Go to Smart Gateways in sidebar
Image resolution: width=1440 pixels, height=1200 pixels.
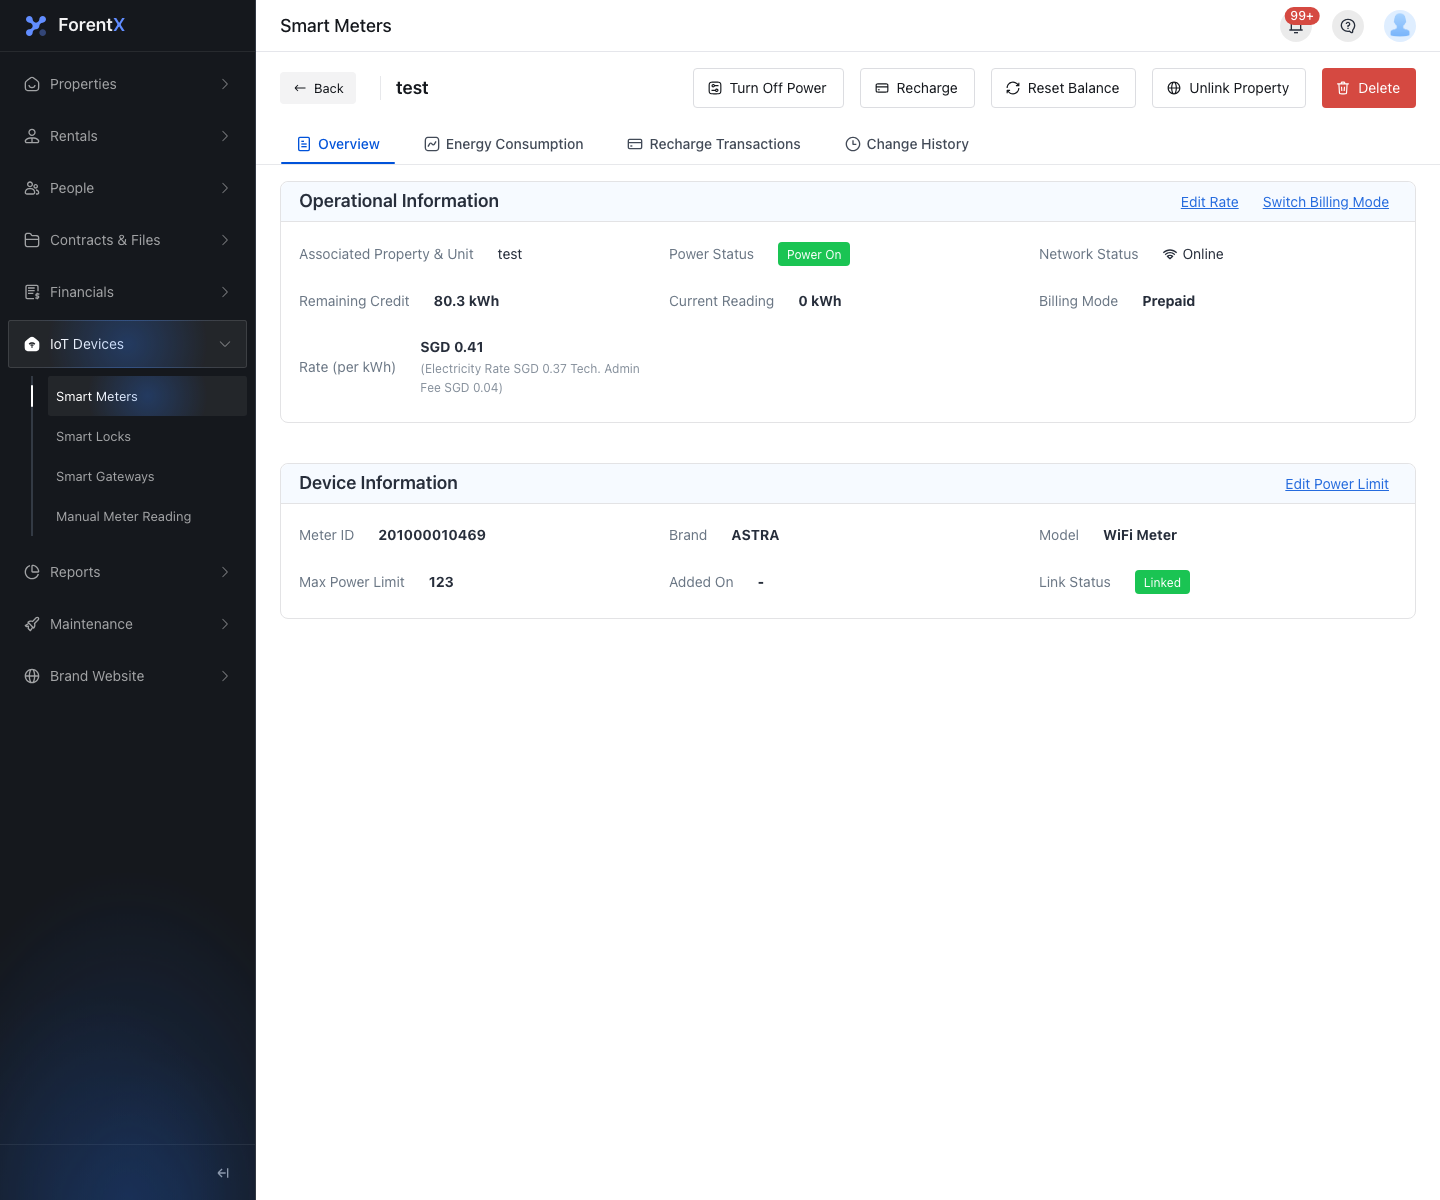pyautogui.click(x=147, y=476)
